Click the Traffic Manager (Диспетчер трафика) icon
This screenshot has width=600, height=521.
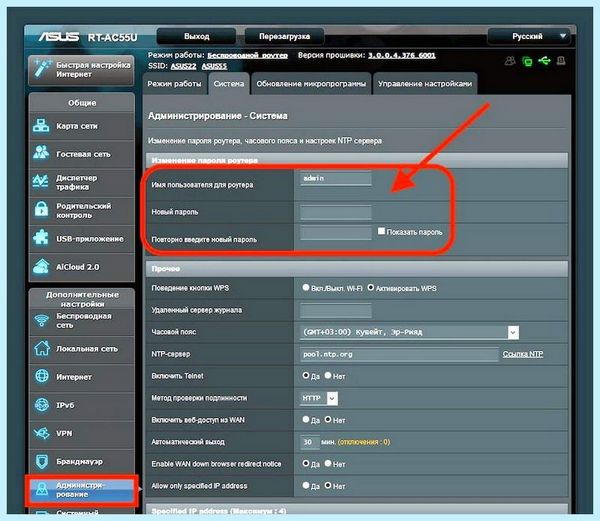coord(41,181)
